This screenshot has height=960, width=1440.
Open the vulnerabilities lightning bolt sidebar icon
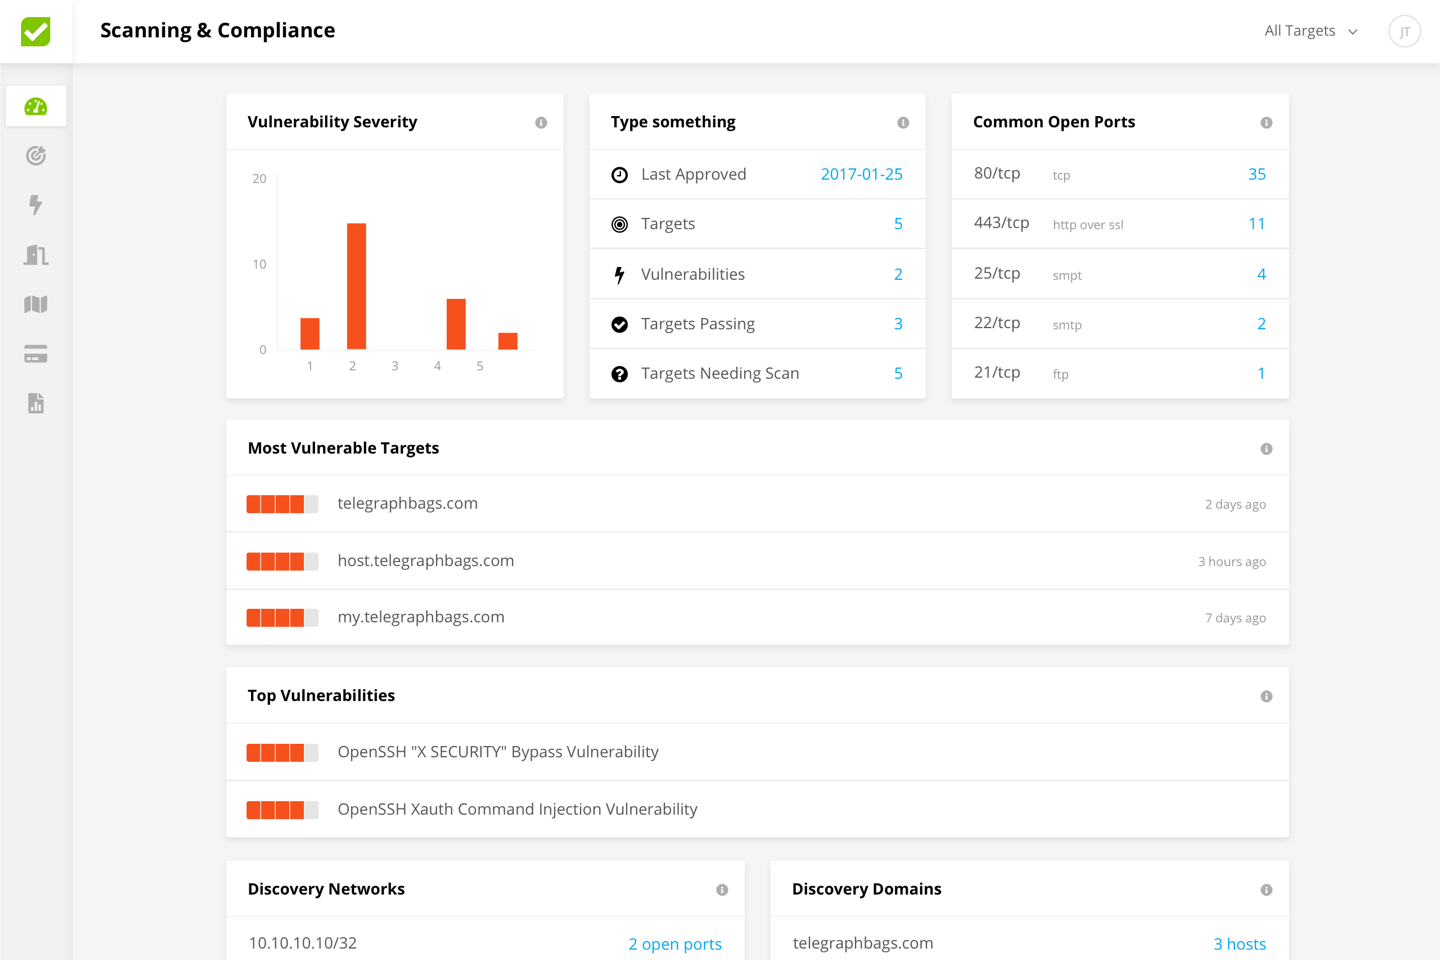(x=36, y=205)
